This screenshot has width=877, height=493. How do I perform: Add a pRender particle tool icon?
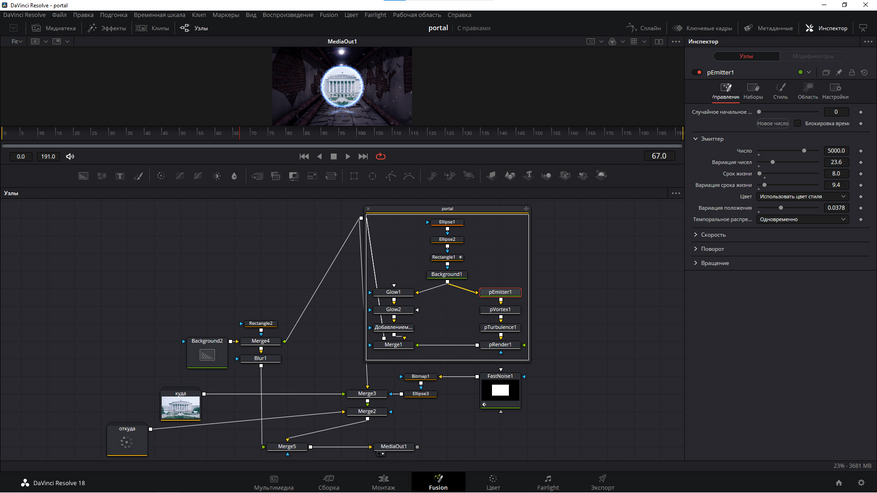coord(469,176)
